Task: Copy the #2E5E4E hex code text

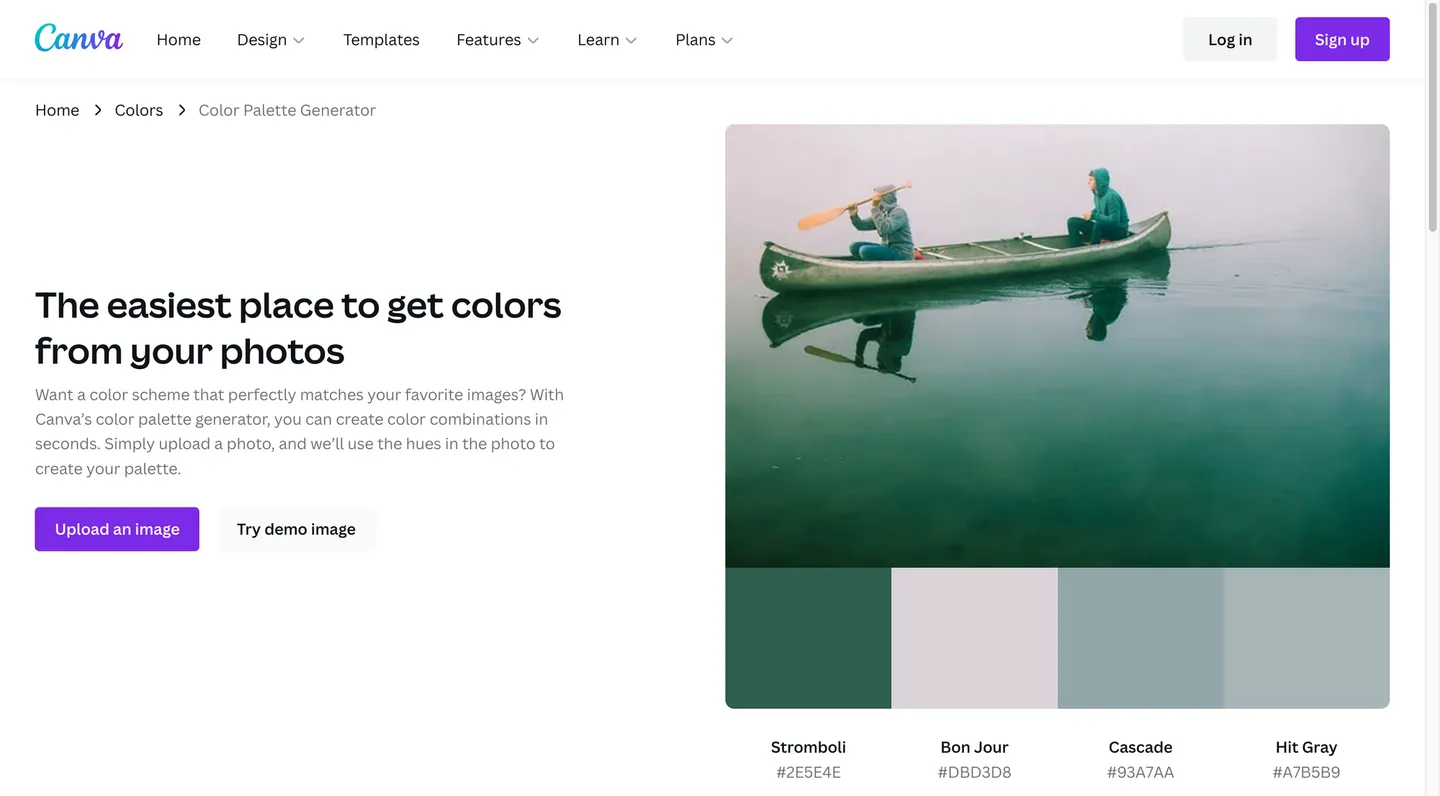Action: point(808,772)
